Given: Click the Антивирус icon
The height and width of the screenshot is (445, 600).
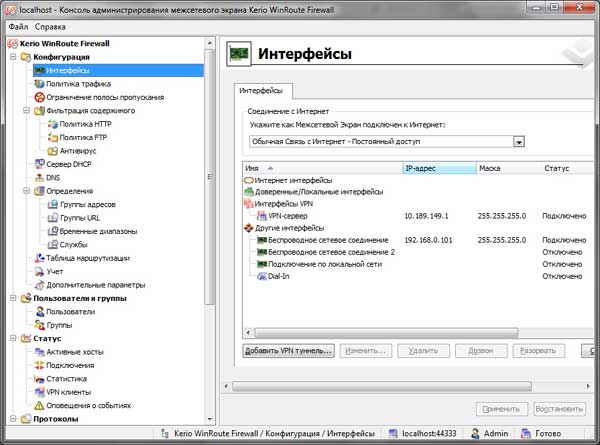Looking at the screenshot, I should point(53,151).
